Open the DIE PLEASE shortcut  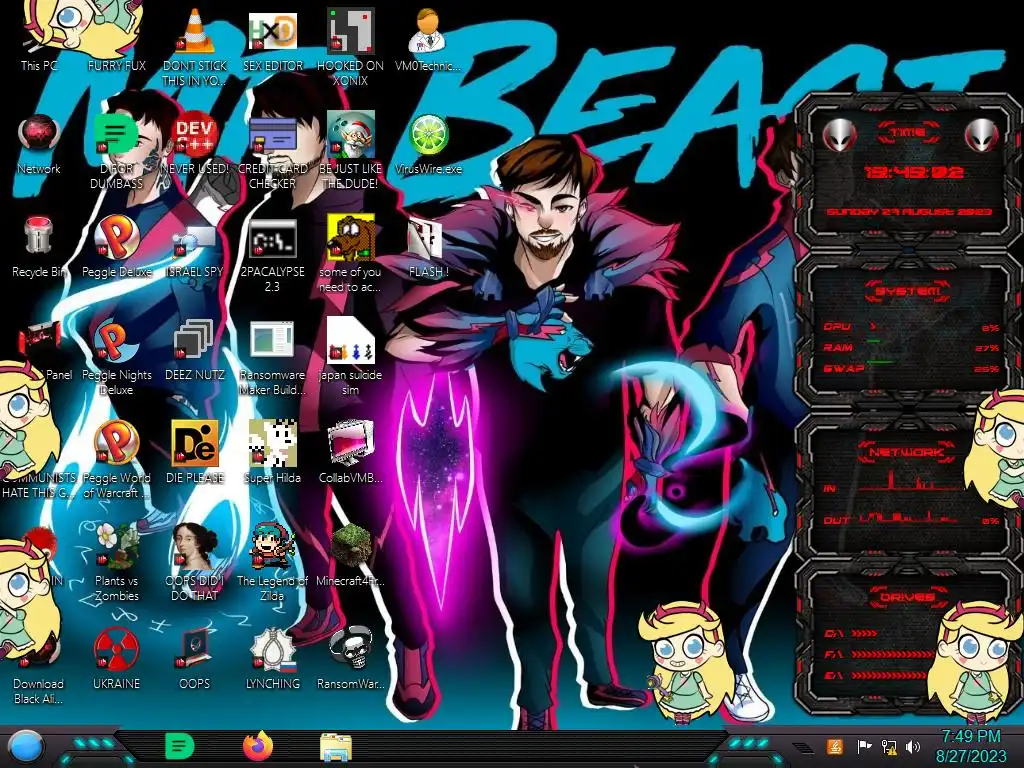(195, 452)
